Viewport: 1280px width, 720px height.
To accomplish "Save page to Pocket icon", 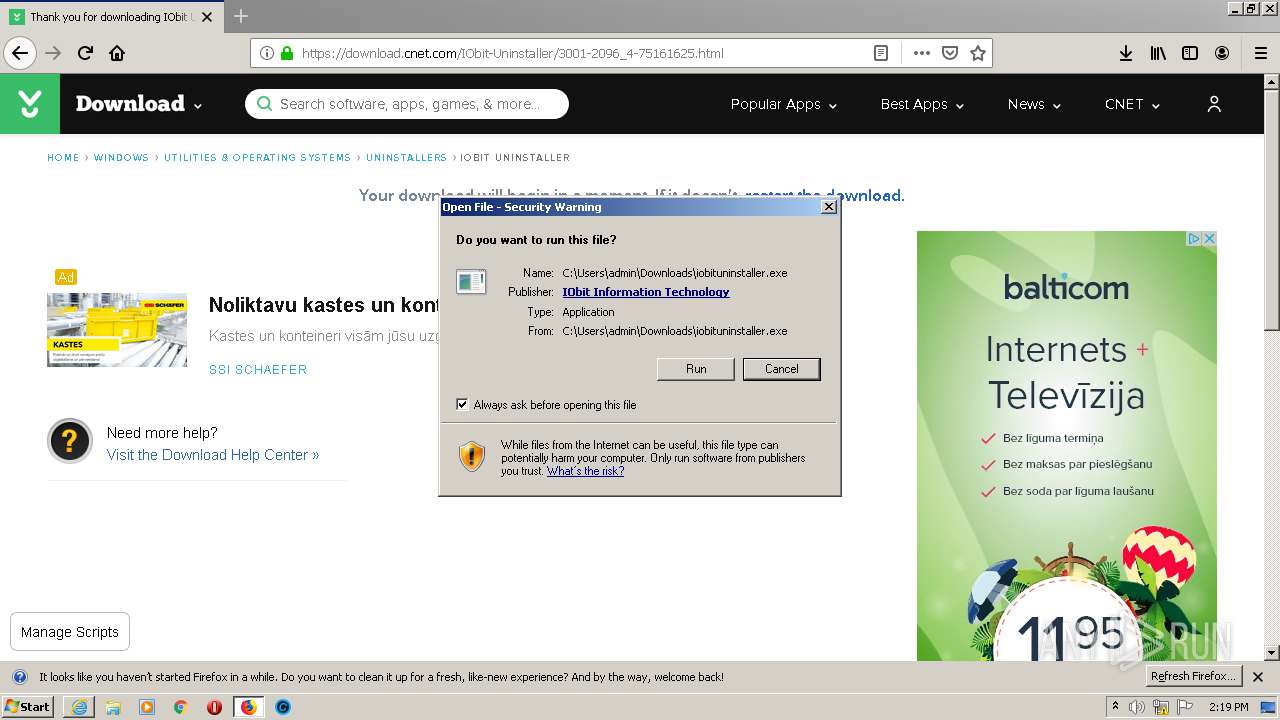I will click(x=950, y=53).
